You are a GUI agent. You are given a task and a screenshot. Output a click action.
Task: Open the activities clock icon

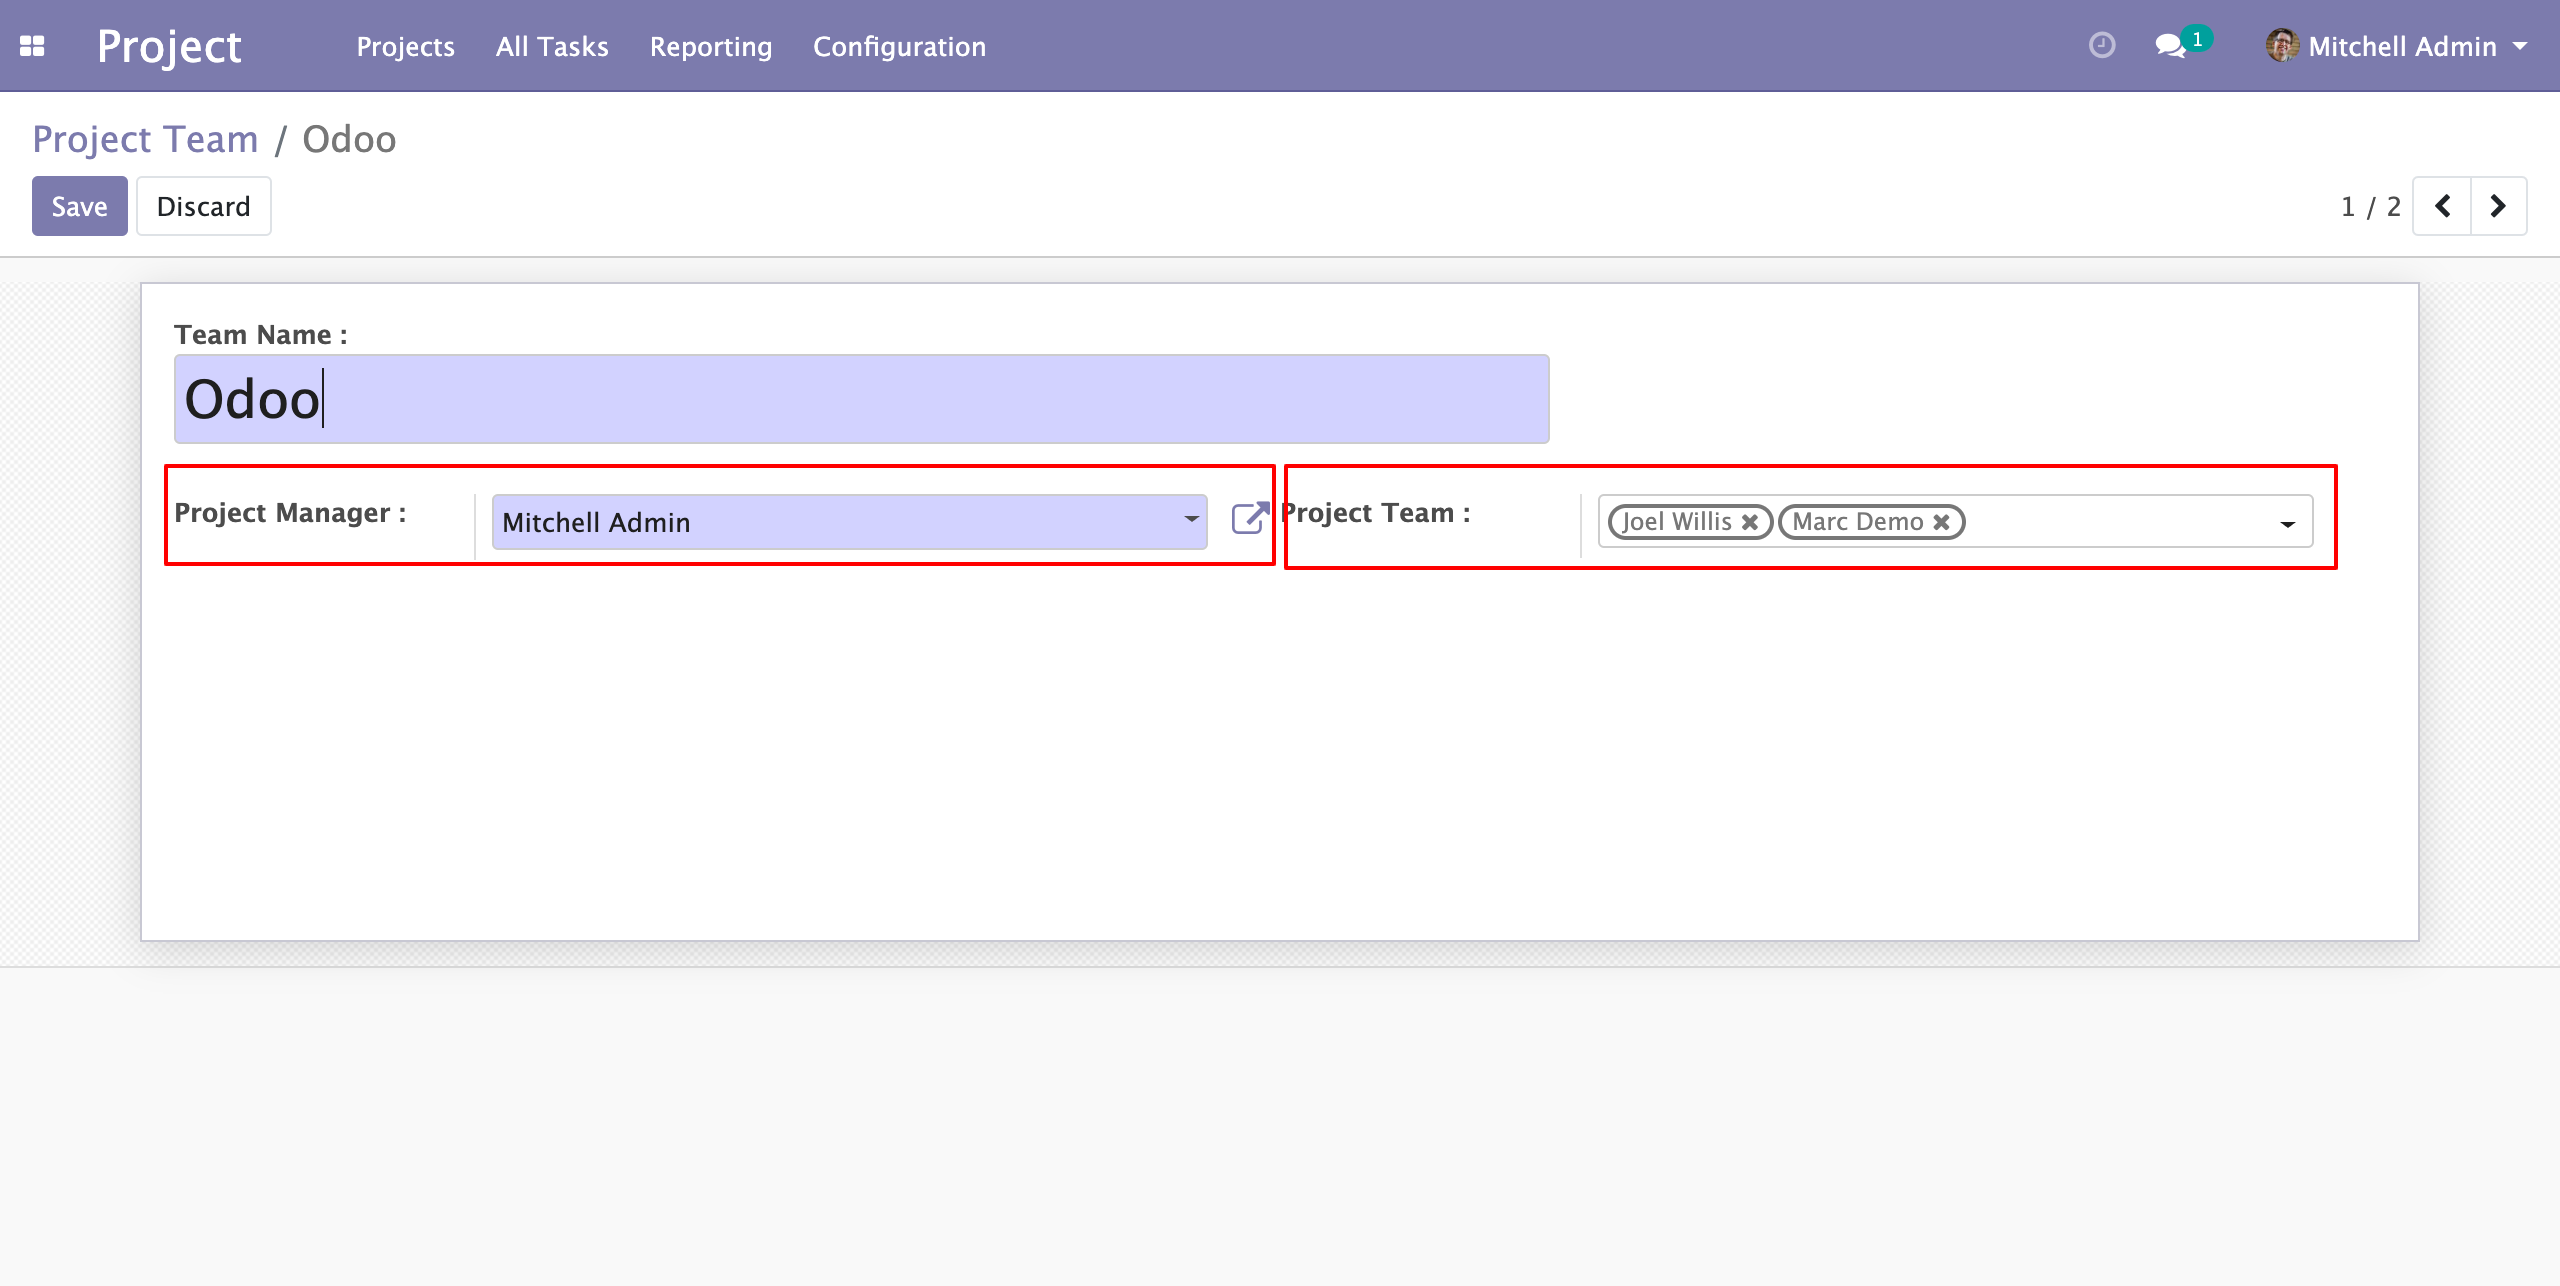pyautogui.click(x=2102, y=45)
